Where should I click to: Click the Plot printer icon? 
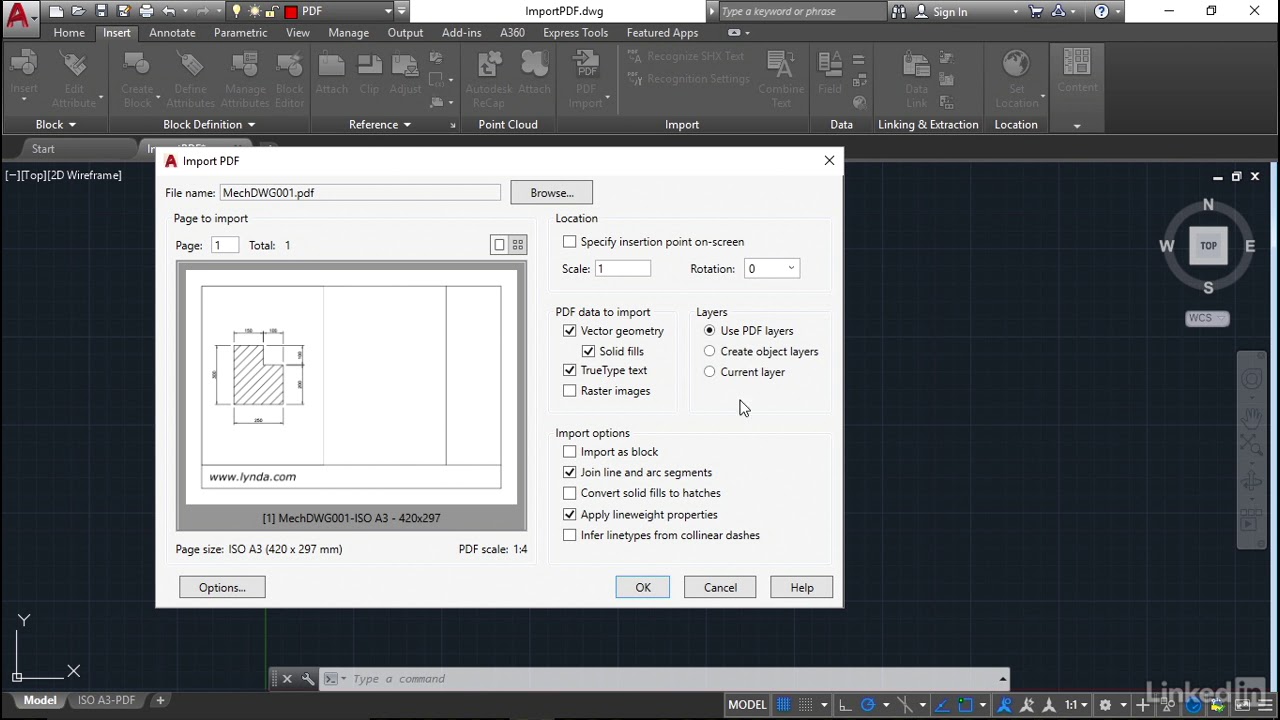point(146,12)
